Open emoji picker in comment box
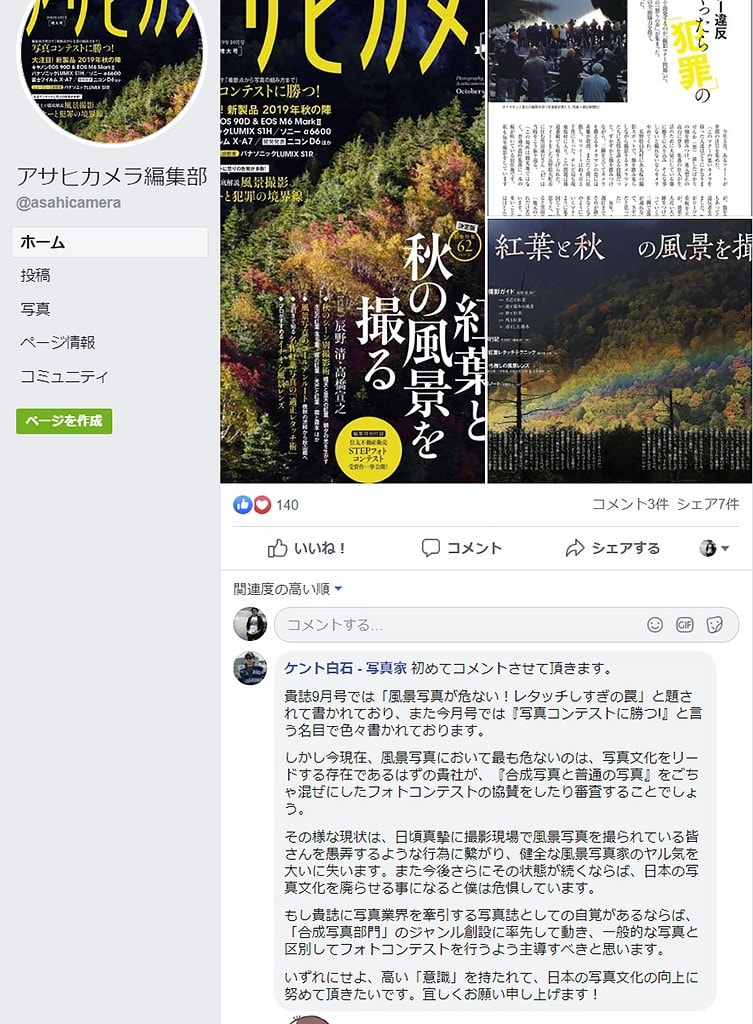Screen dimensions: 753x1024 coord(654,625)
